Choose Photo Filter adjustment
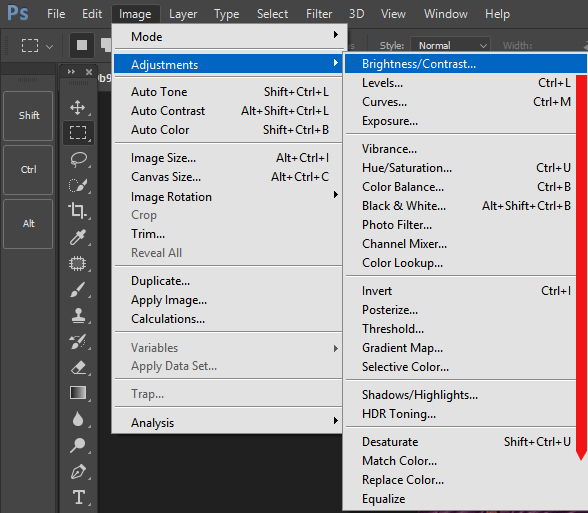This screenshot has height=513, width=588. click(x=460, y=225)
